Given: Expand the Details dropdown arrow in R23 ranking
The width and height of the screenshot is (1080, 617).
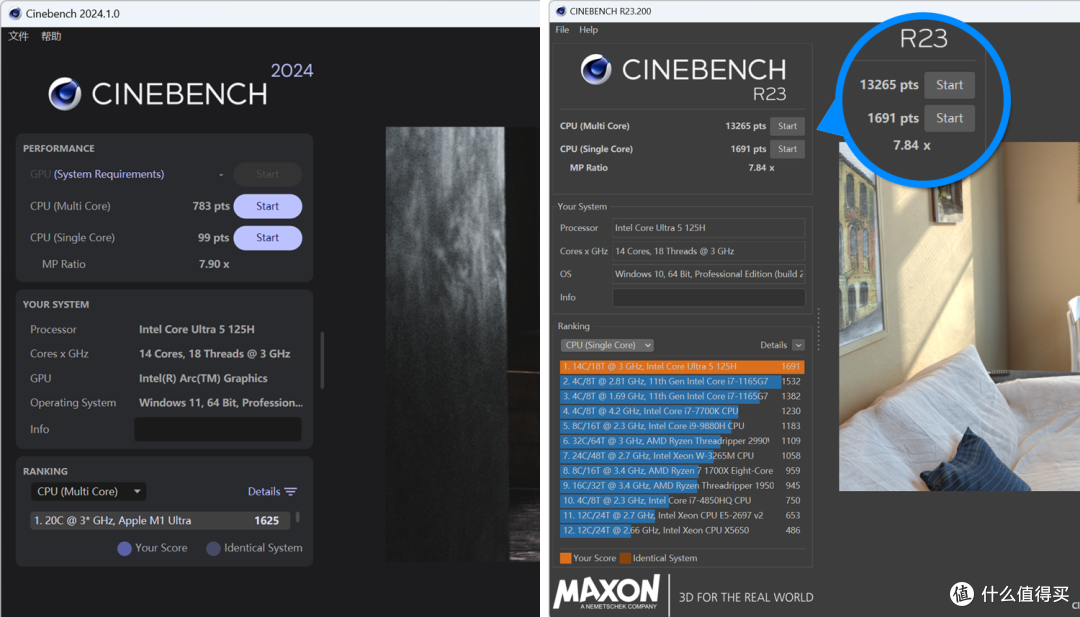Looking at the screenshot, I should click(x=798, y=345).
